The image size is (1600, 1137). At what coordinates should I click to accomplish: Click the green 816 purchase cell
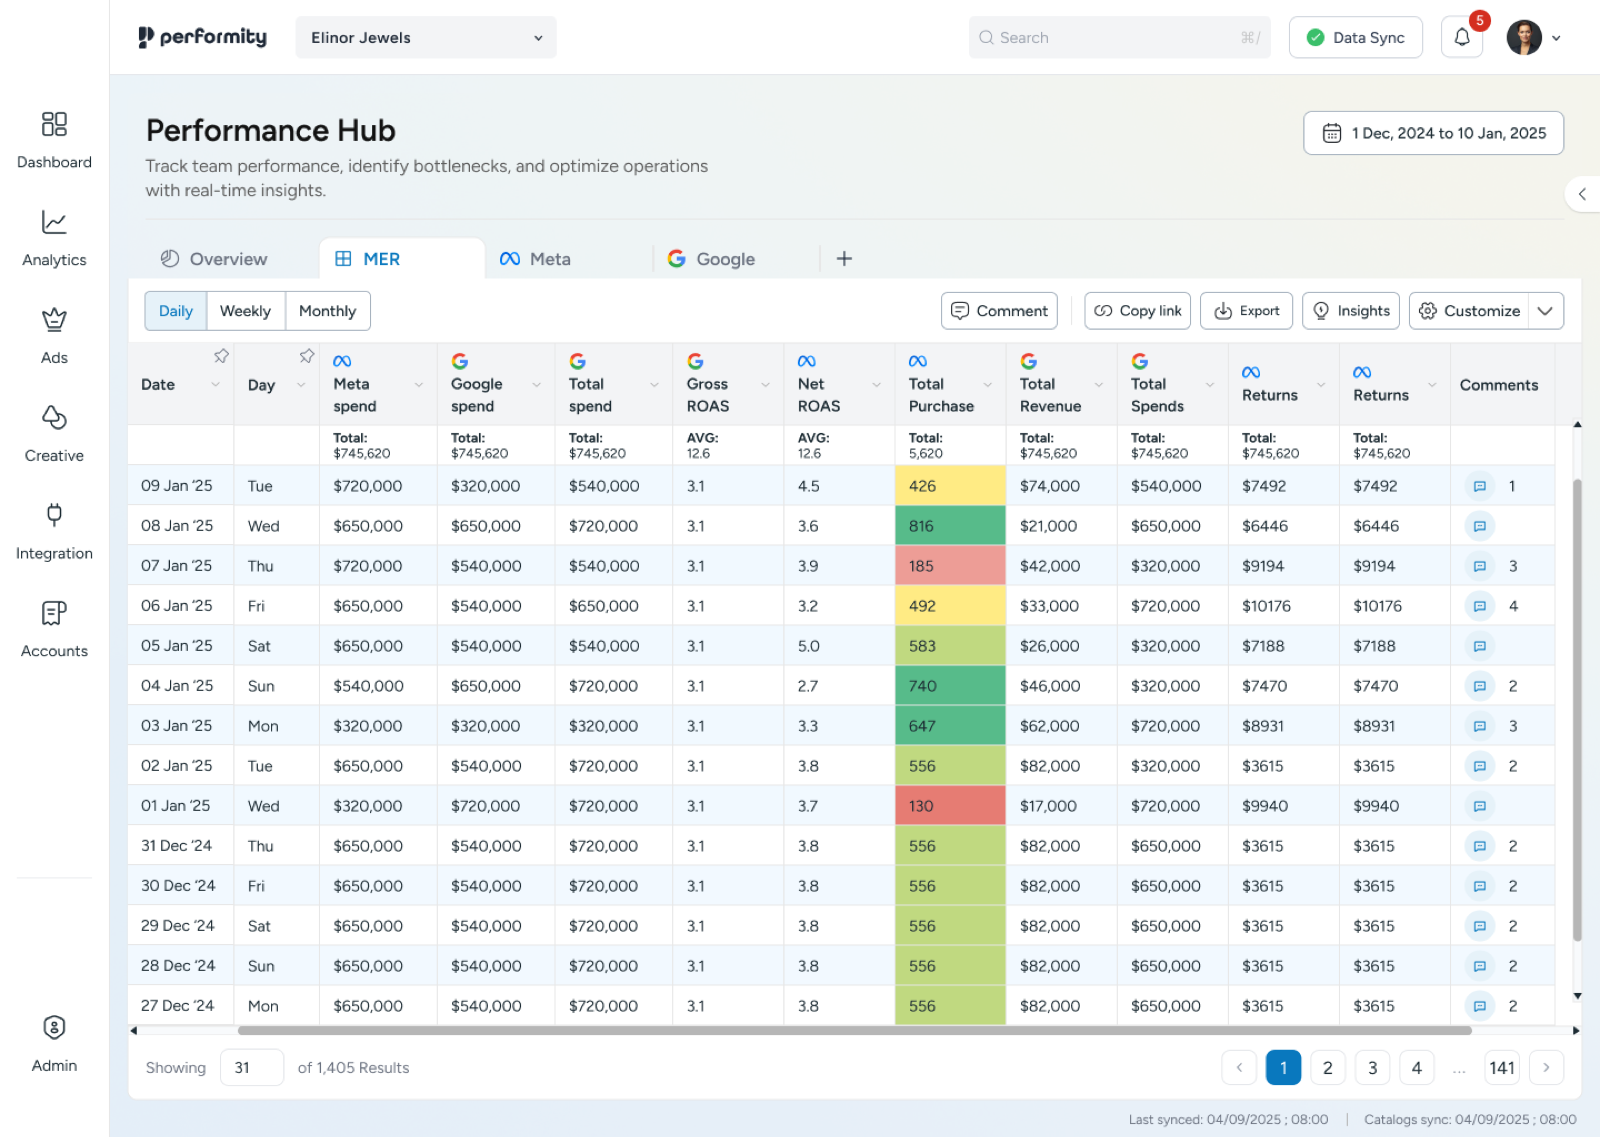950,526
